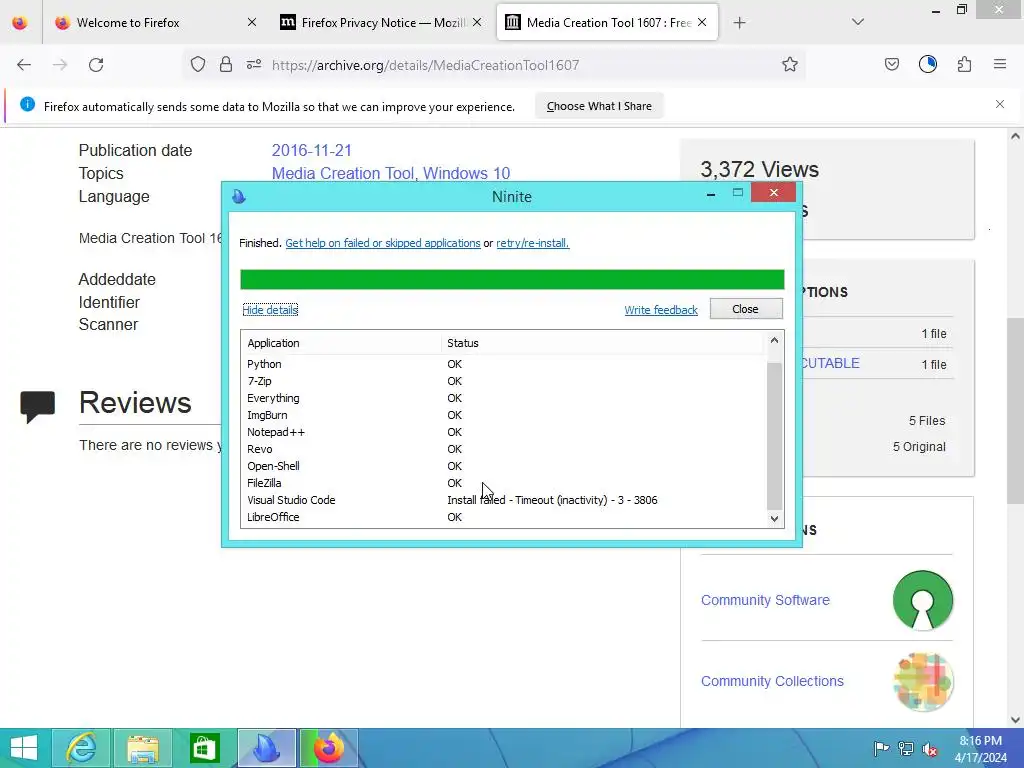Open the Firefox account icon
The height and width of the screenshot is (768, 1024).
click(927, 64)
